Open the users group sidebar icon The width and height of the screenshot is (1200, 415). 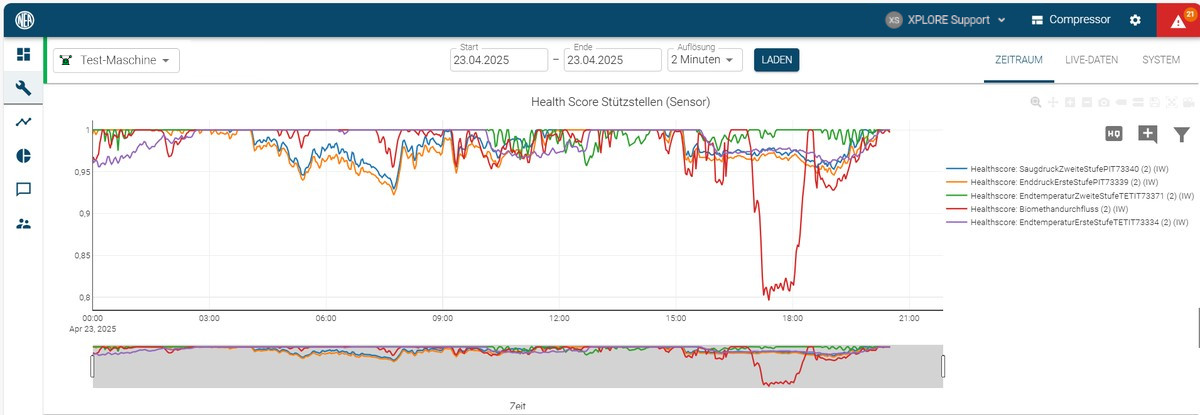tap(24, 224)
